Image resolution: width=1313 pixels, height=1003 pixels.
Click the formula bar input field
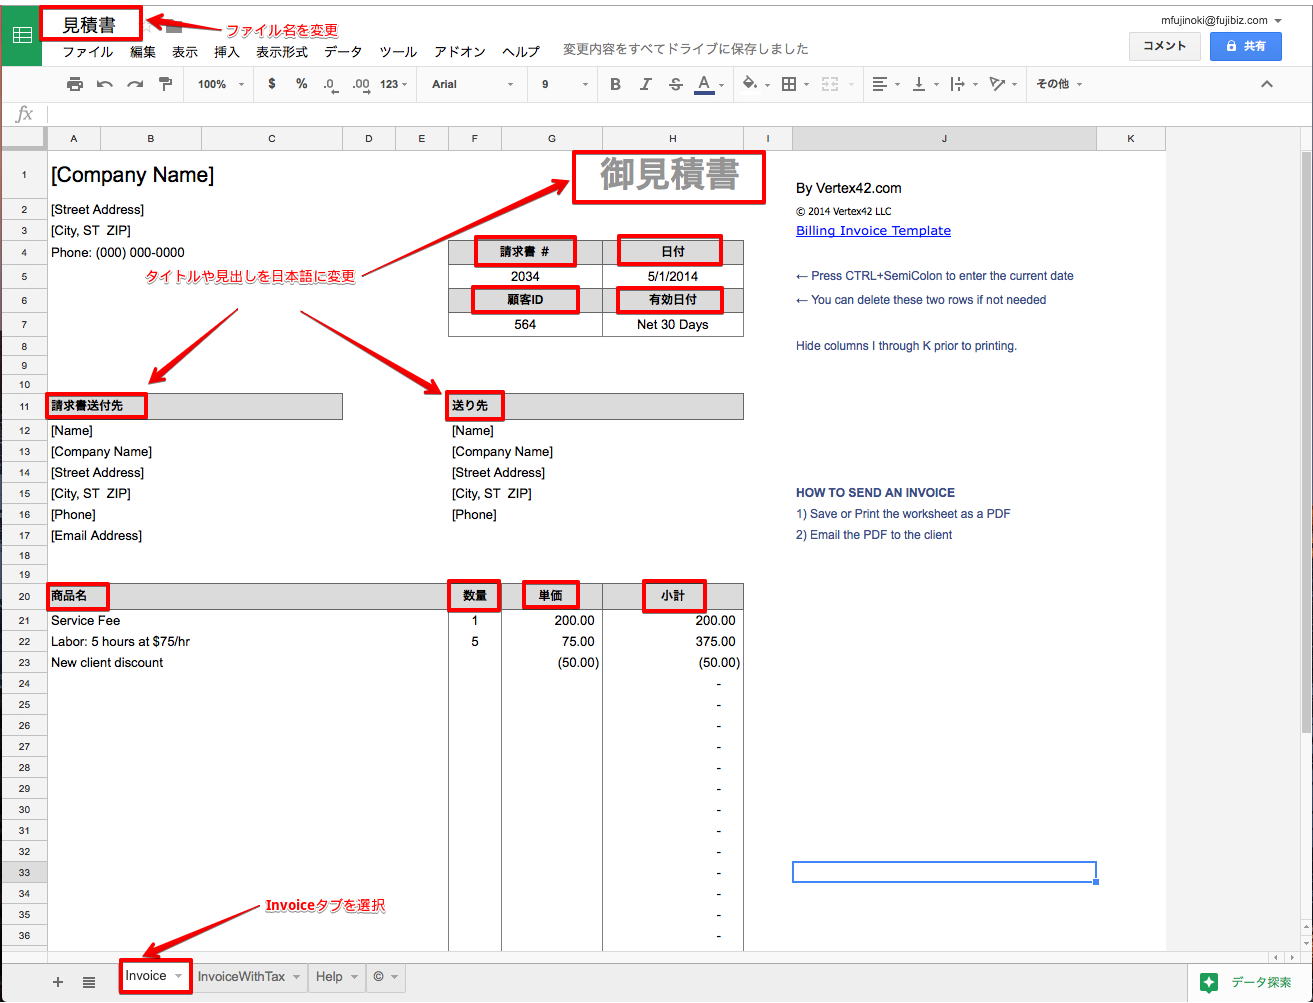(600, 115)
